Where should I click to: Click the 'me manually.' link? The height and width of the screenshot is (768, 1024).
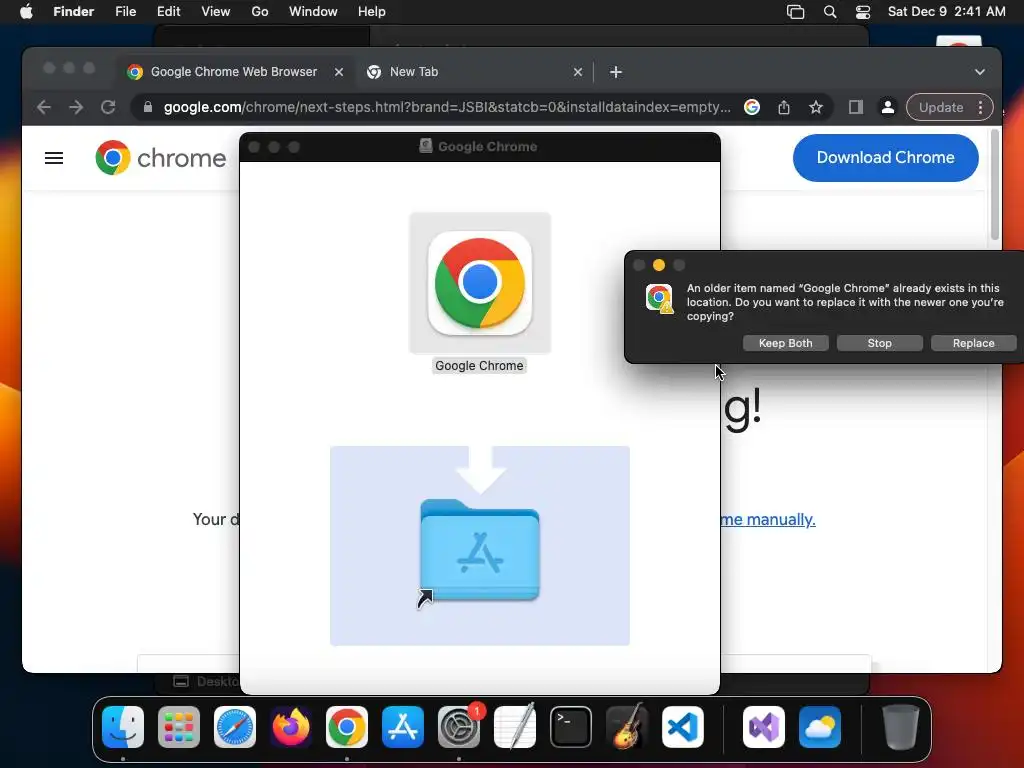[x=768, y=519]
